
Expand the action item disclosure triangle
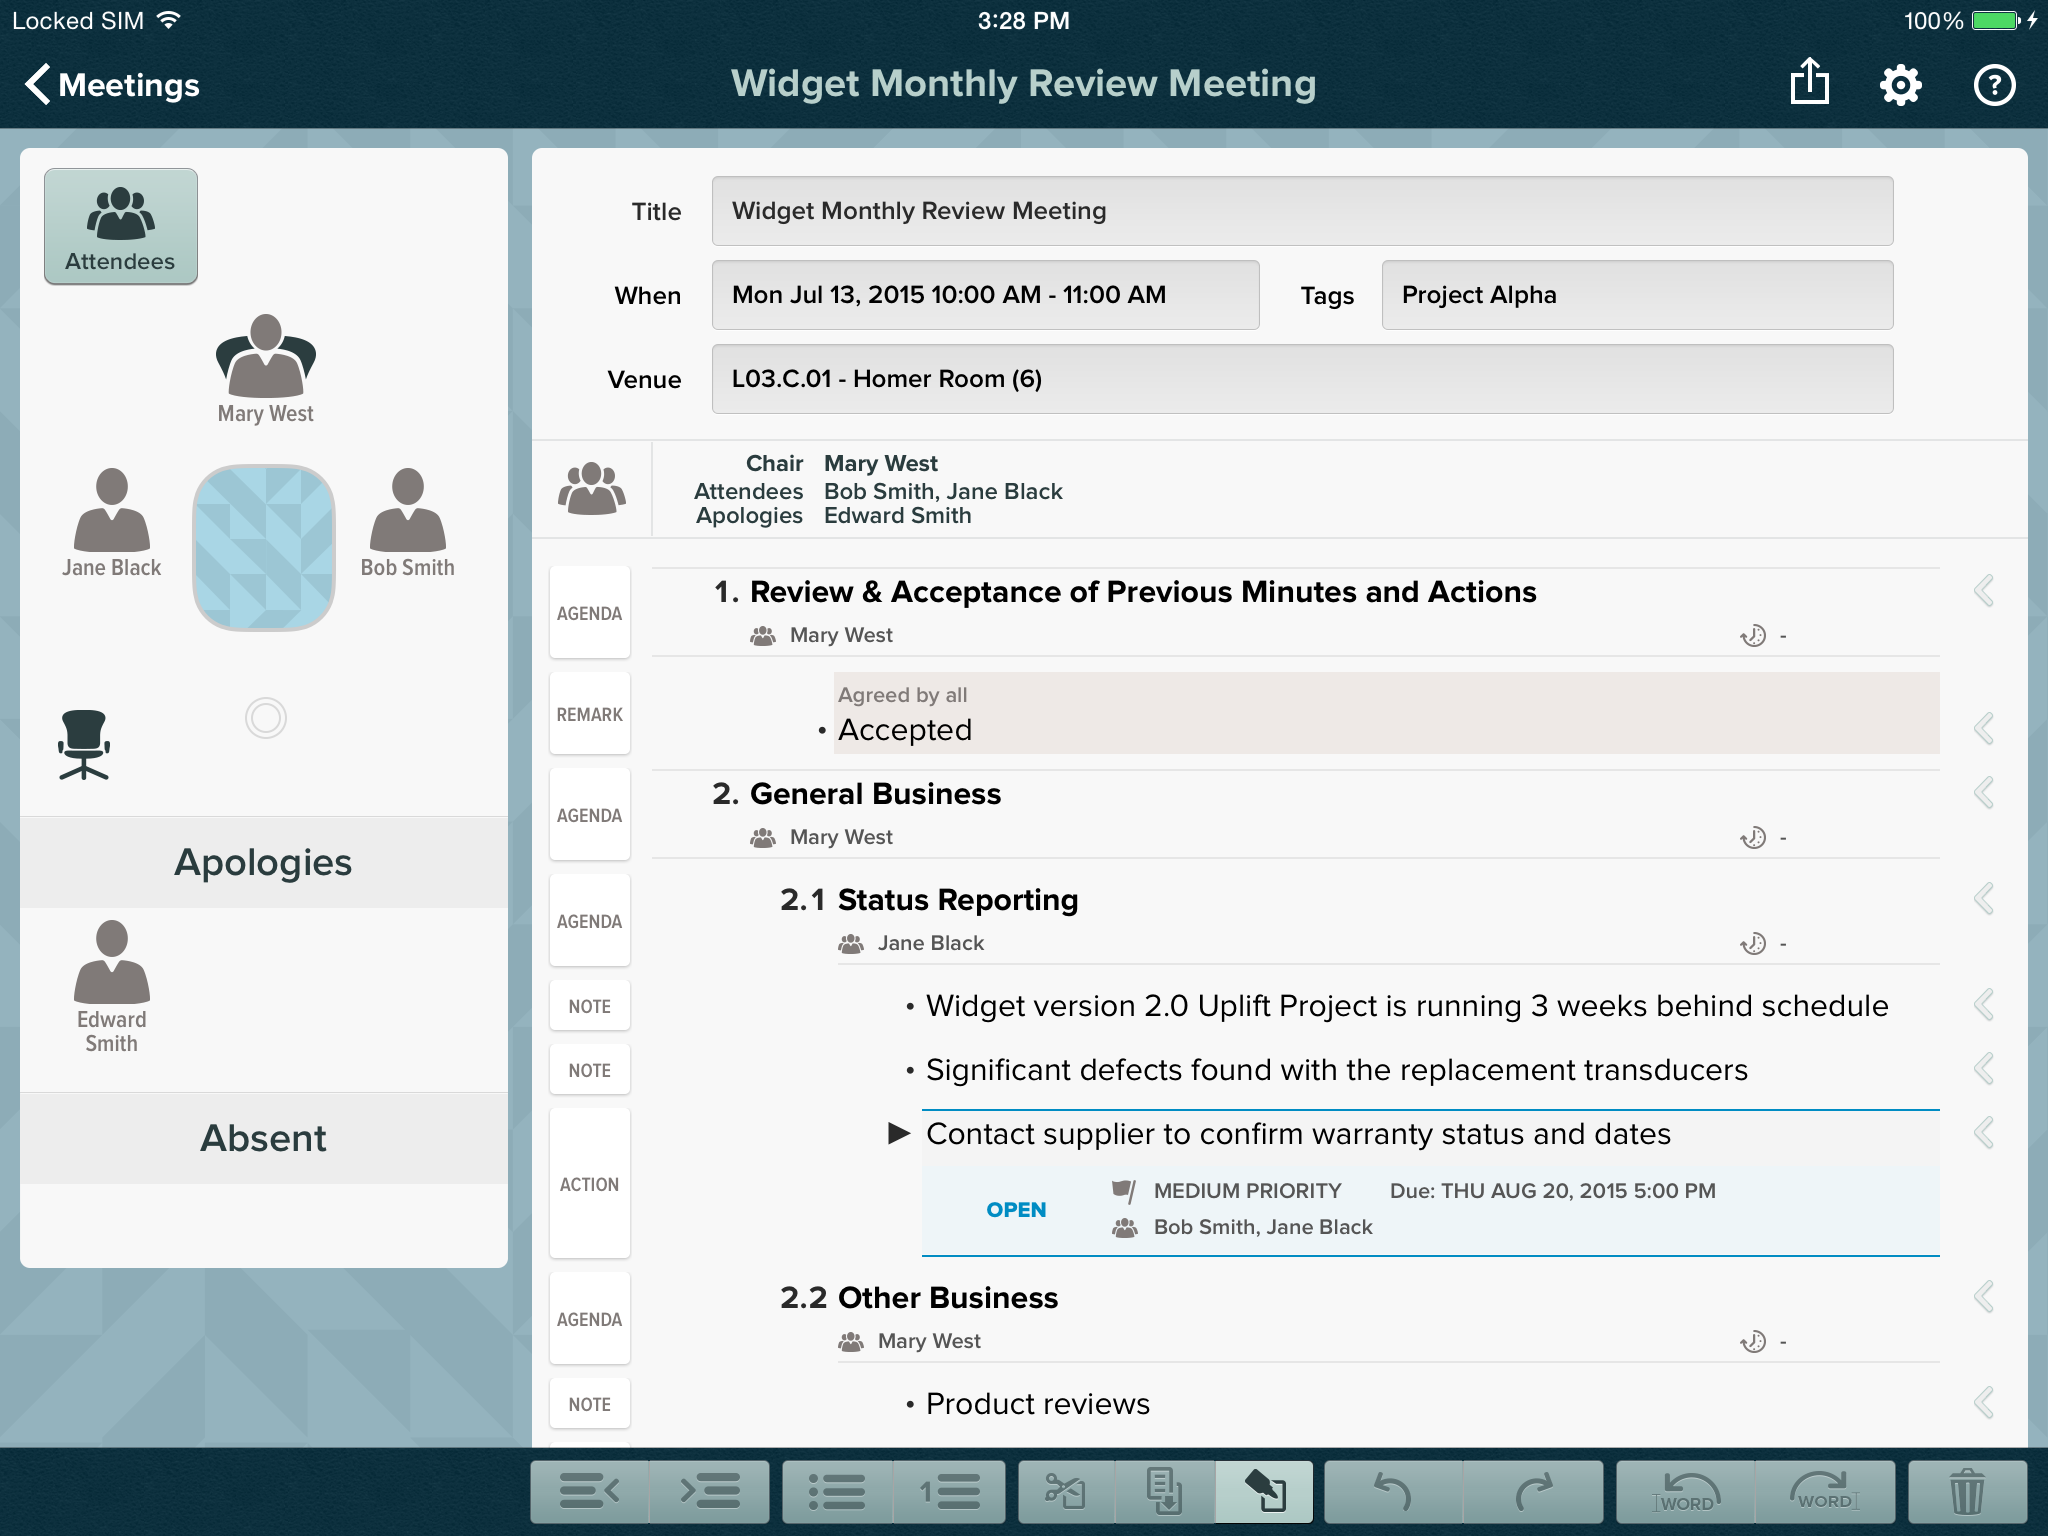[x=899, y=1133]
